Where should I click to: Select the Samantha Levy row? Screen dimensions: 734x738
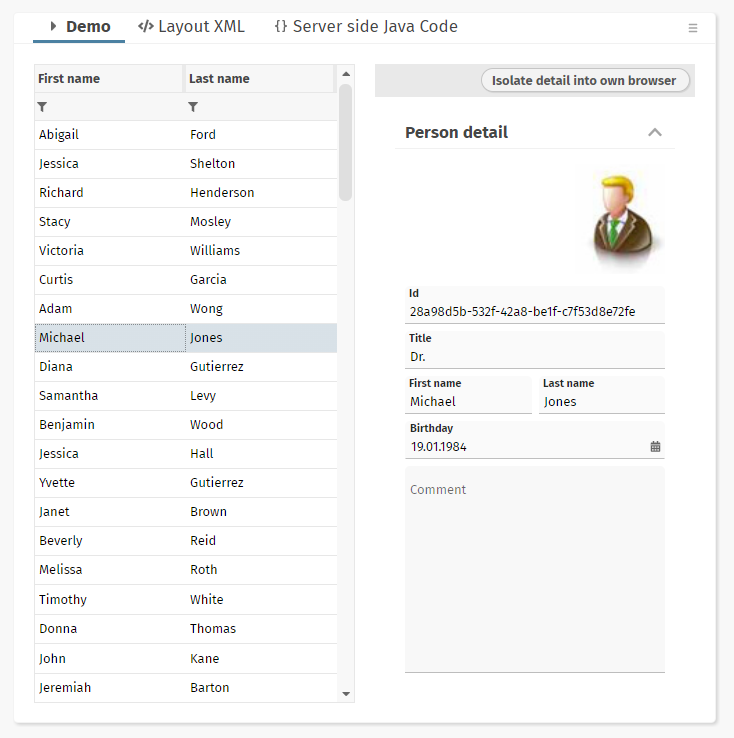point(185,396)
